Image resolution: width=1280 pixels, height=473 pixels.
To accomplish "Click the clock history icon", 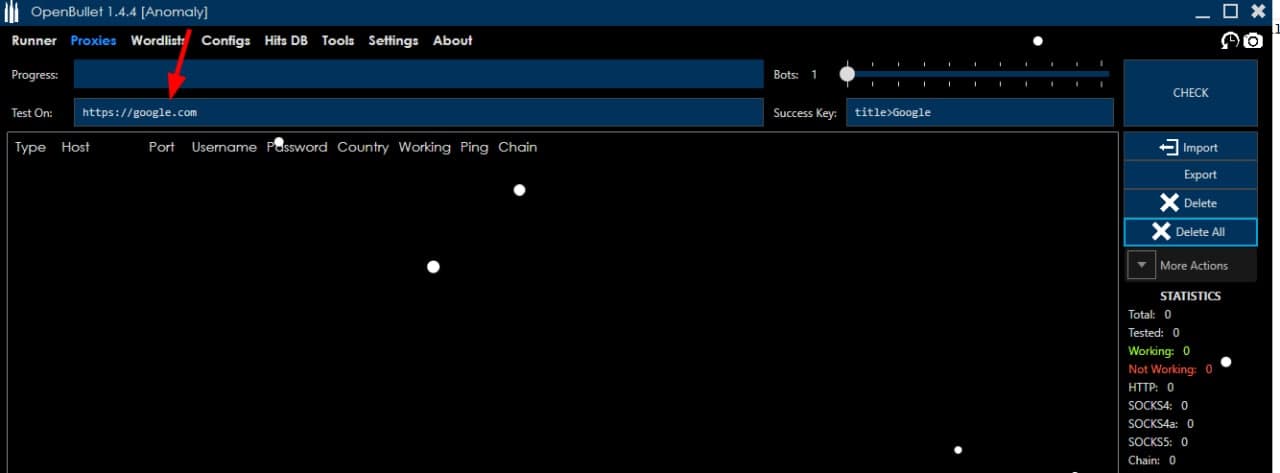I will coord(1230,41).
